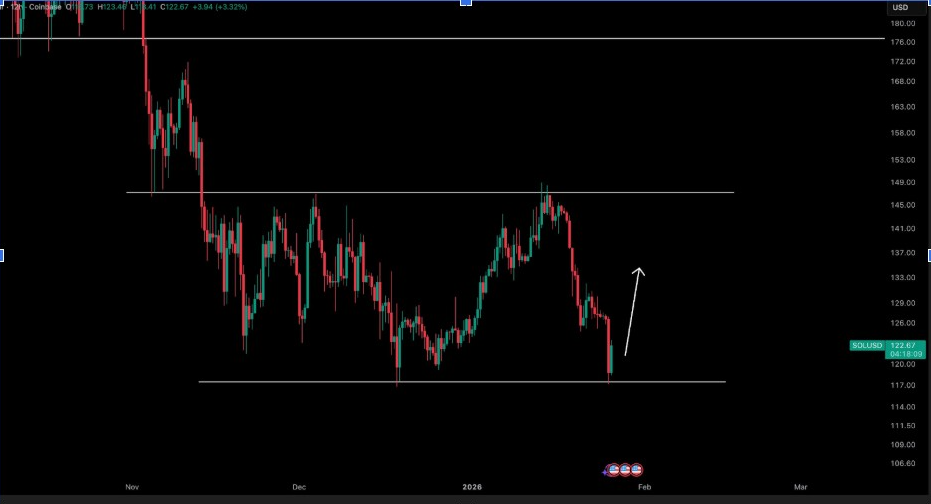The image size is (931, 504).
Task: Click the 168.00 price axis label
Action: 902,81
